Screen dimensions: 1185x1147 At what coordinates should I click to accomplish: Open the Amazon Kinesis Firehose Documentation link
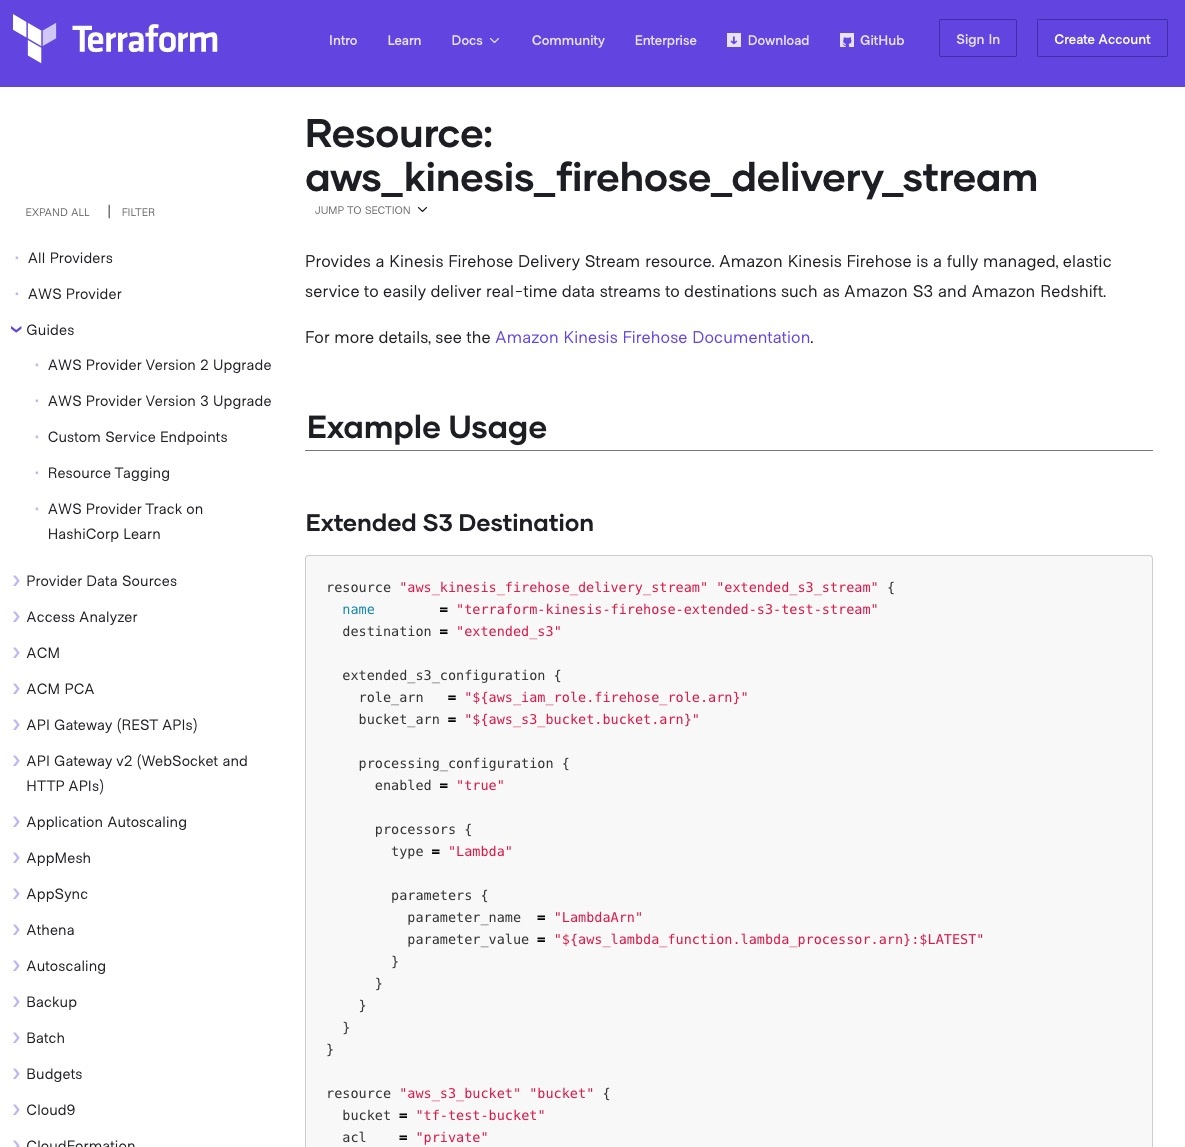tap(652, 338)
